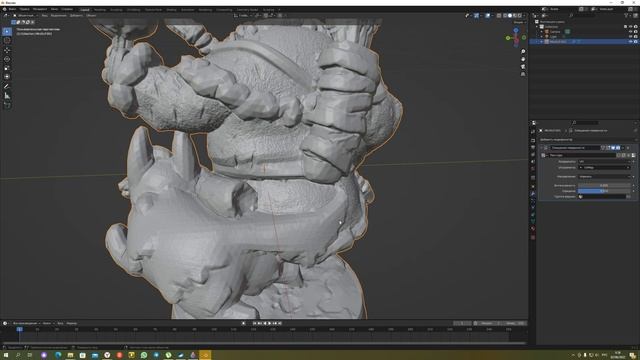Jump to the first frame in the timeline
This screenshot has height=360, width=640.
pyautogui.click(x=254, y=323)
